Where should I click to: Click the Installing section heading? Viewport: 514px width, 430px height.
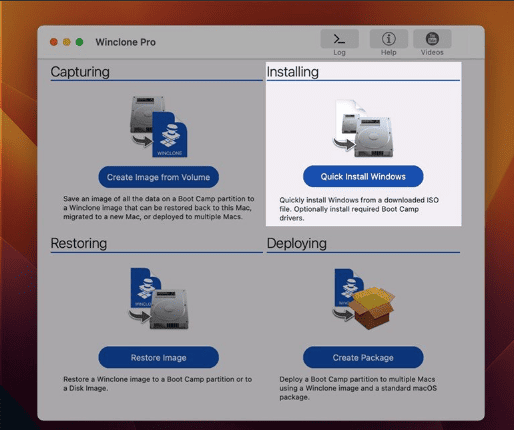[x=293, y=72]
